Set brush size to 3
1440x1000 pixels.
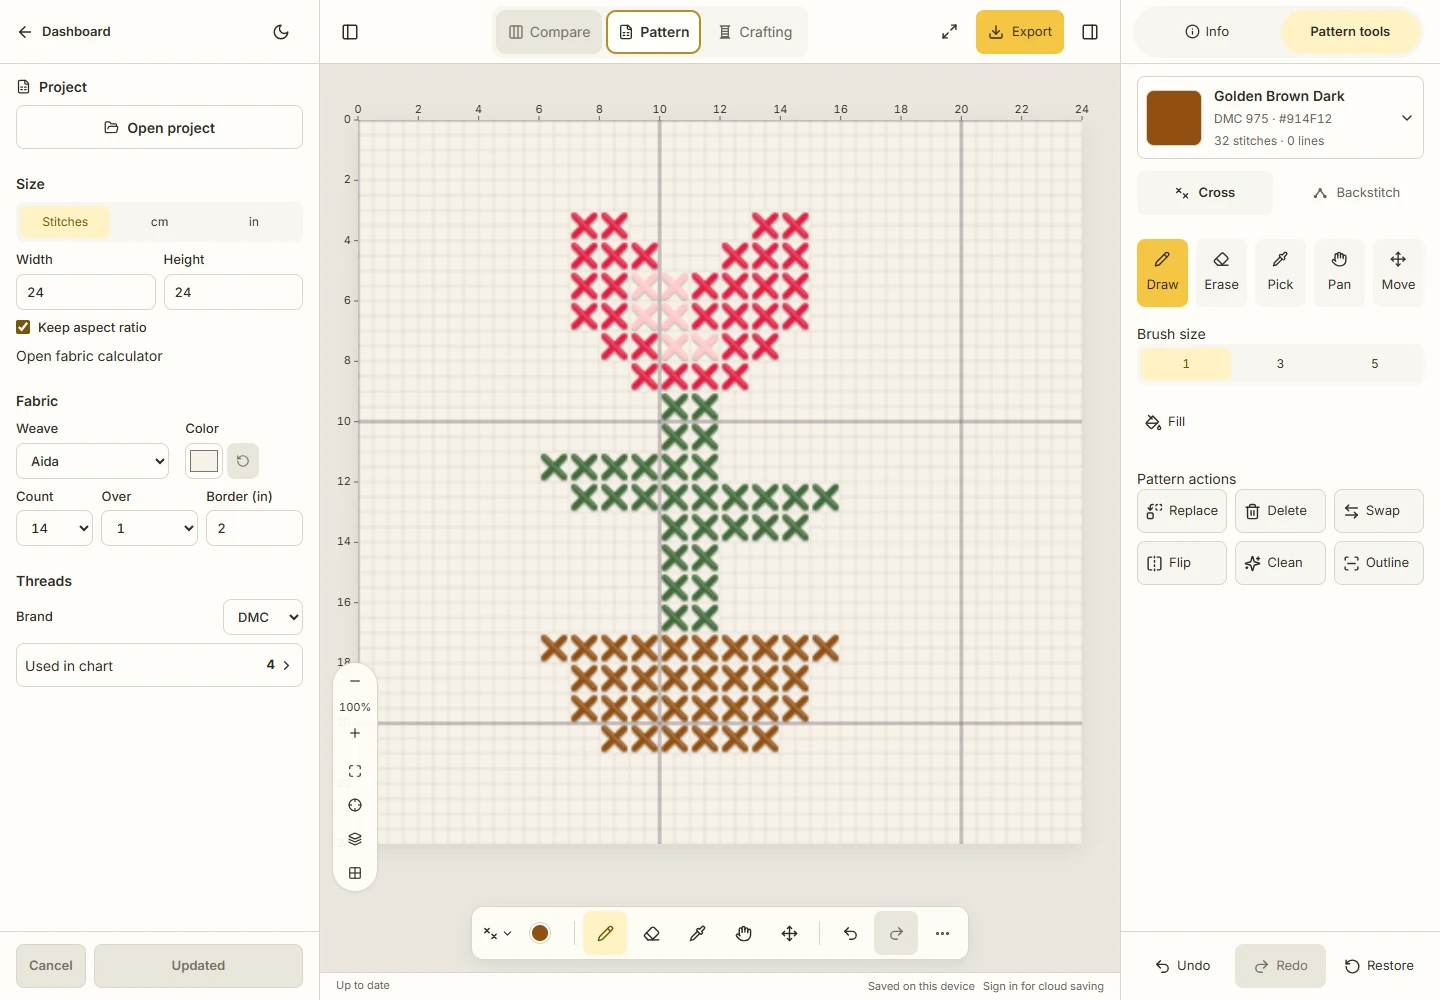pyautogui.click(x=1280, y=364)
